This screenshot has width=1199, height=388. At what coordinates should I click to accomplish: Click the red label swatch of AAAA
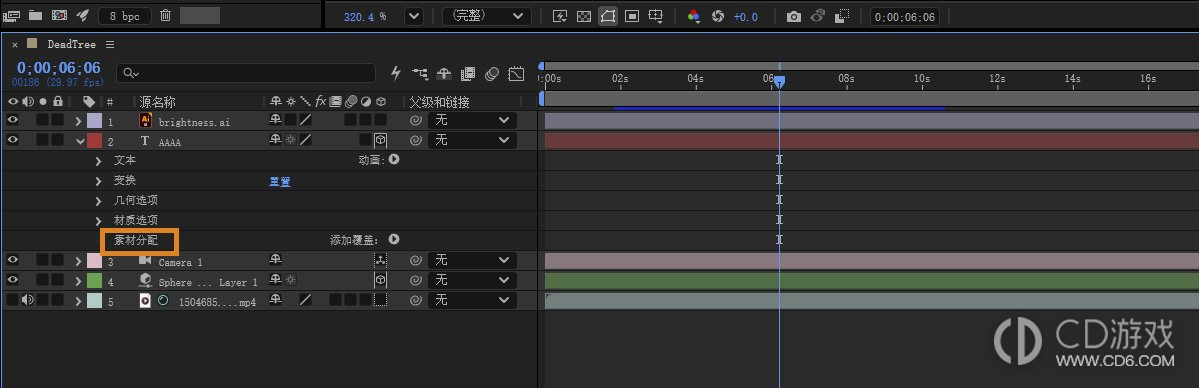coord(94,141)
